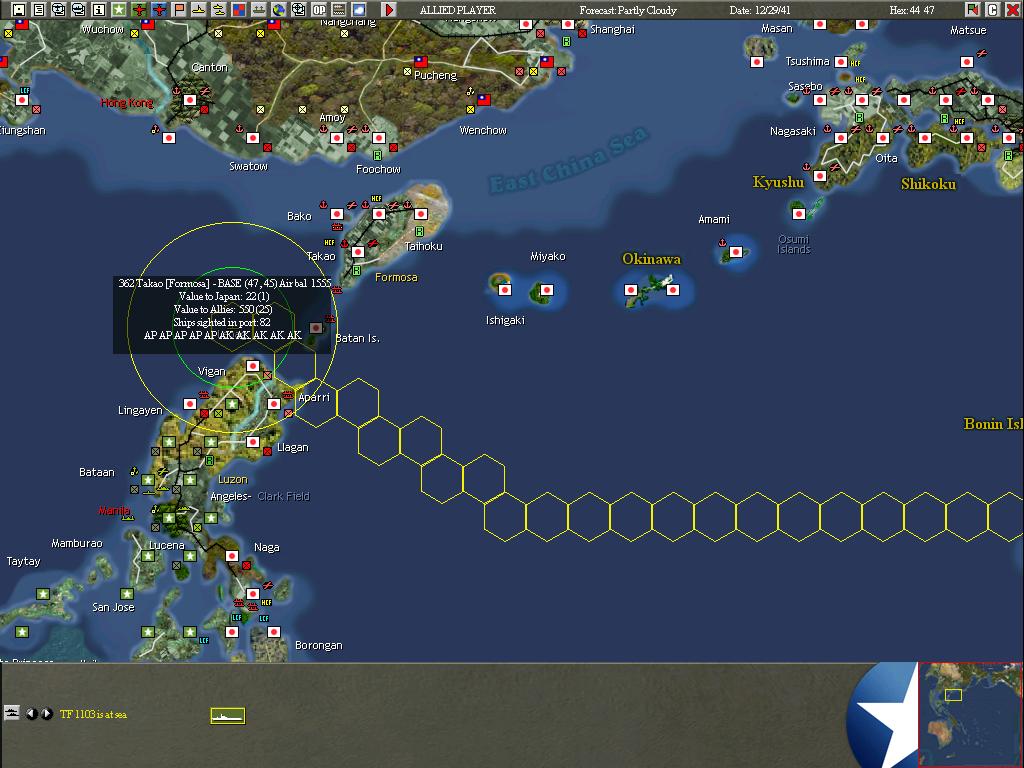Click the 'Forecast: Partly Cloudy' text
The width and height of the screenshot is (1024, 768).
[x=628, y=10]
